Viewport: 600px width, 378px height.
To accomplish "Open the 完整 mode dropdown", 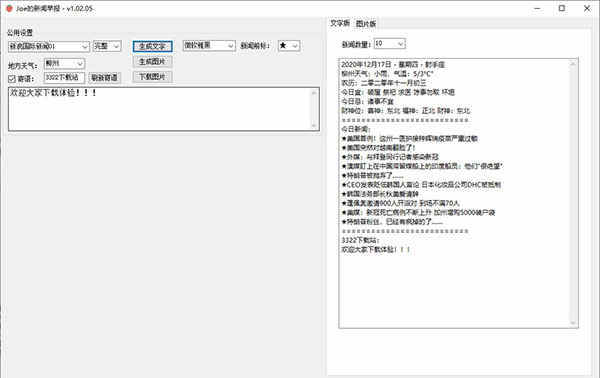I will coord(107,46).
